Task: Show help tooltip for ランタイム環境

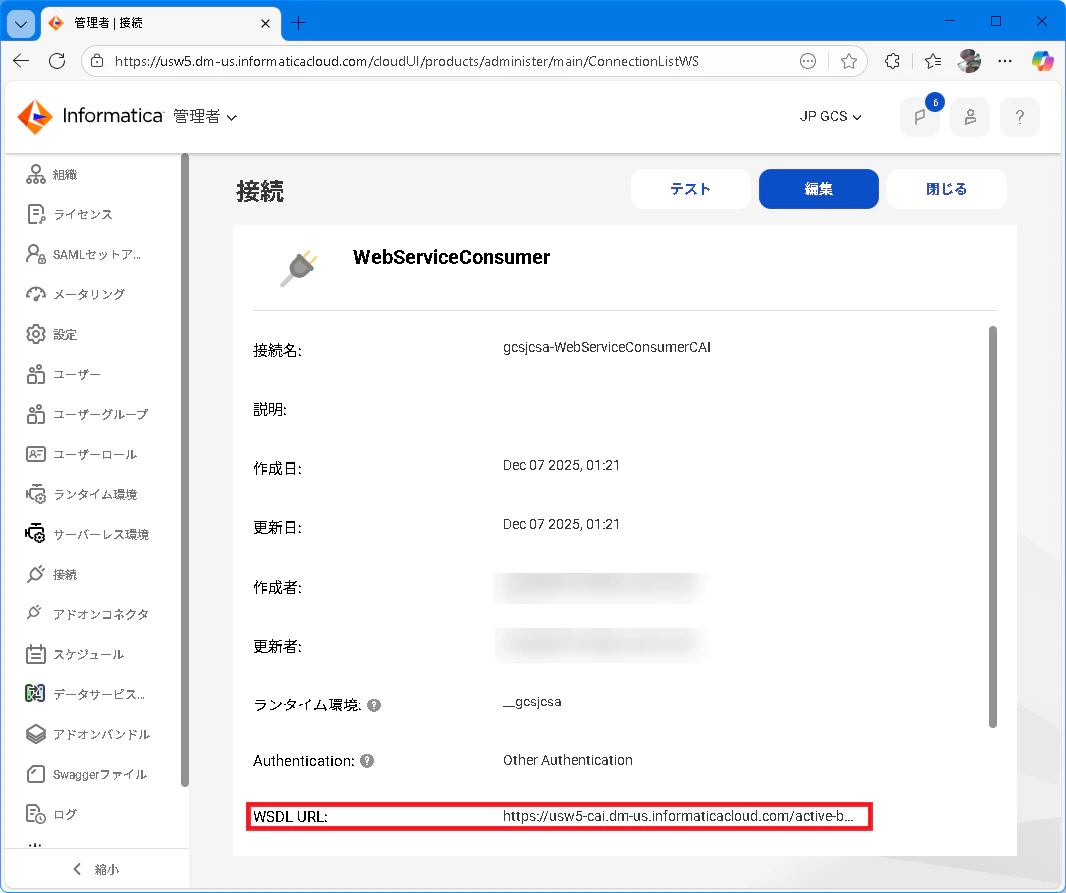Action: tap(374, 705)
